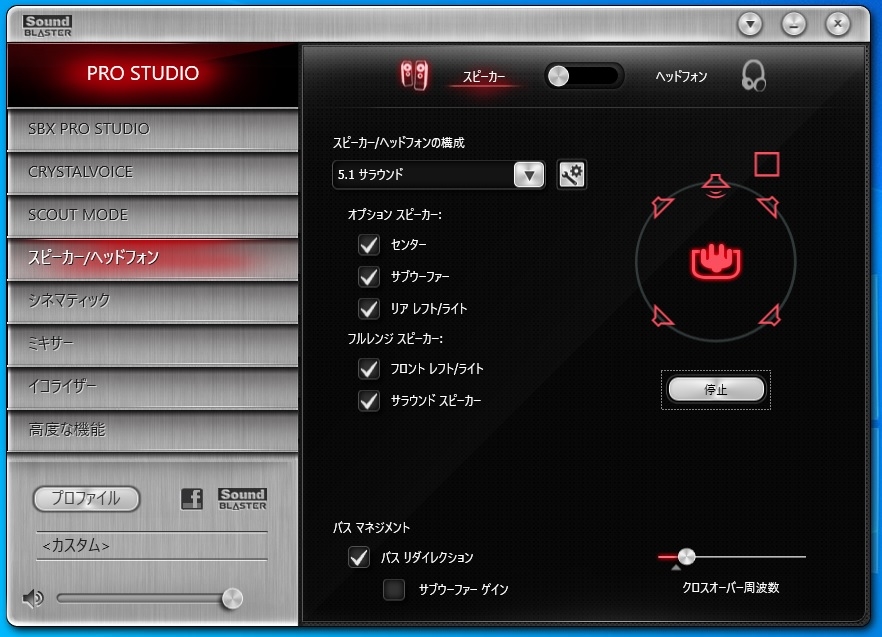Test the front right speaker icon
882x637 pixels.
pyautogui.click(x=768, y=206)
